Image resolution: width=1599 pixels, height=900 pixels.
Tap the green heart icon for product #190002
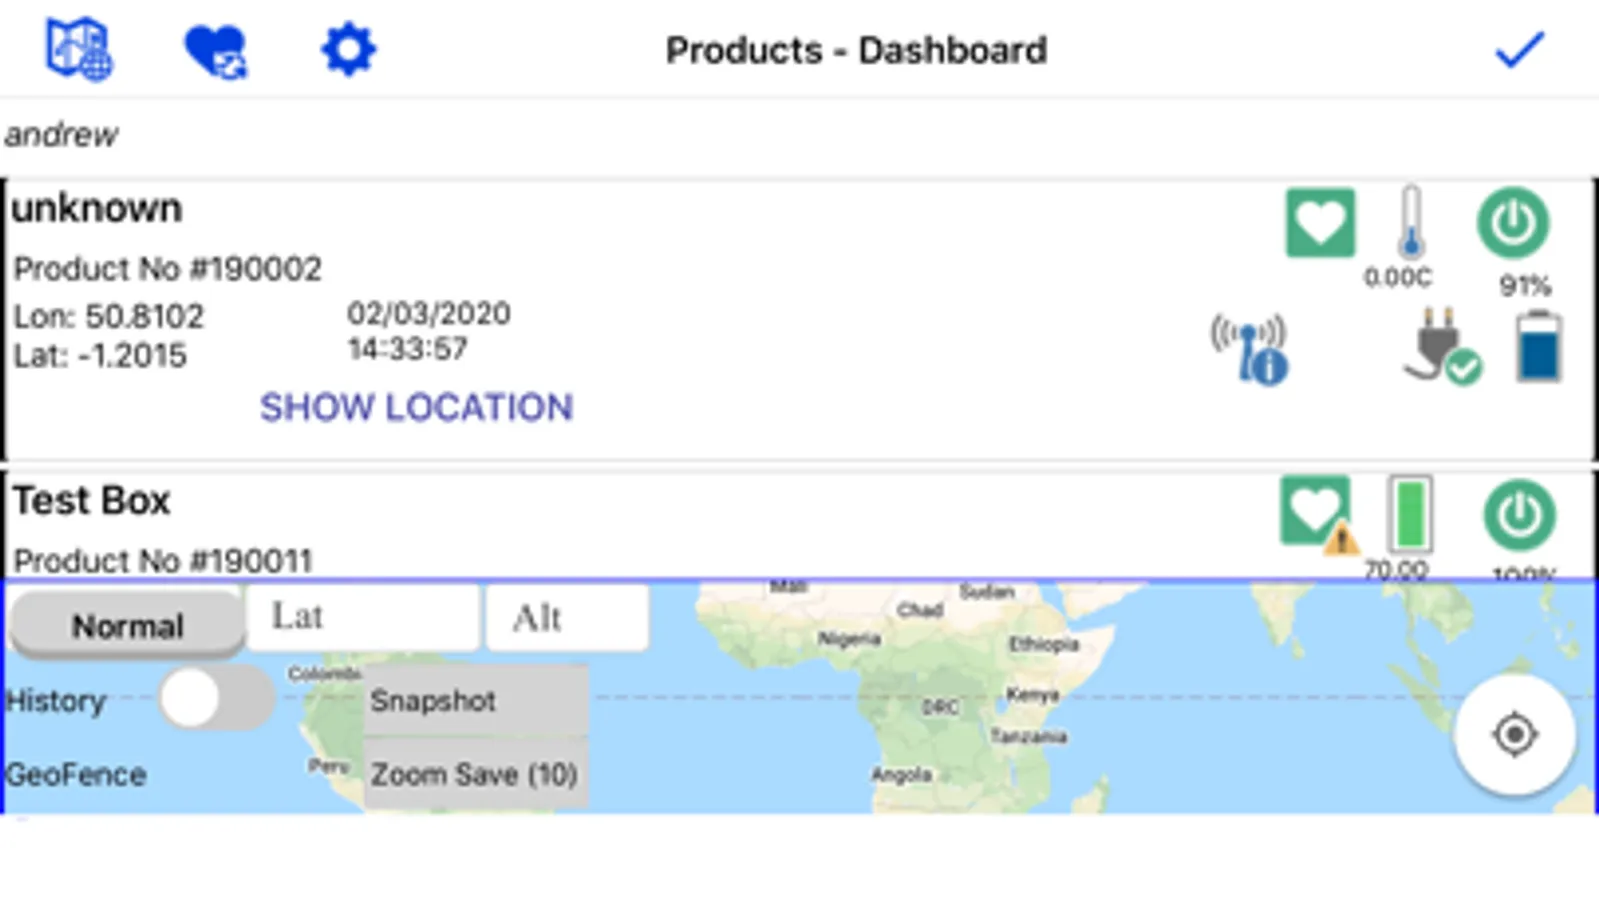tap(1320, 223)
